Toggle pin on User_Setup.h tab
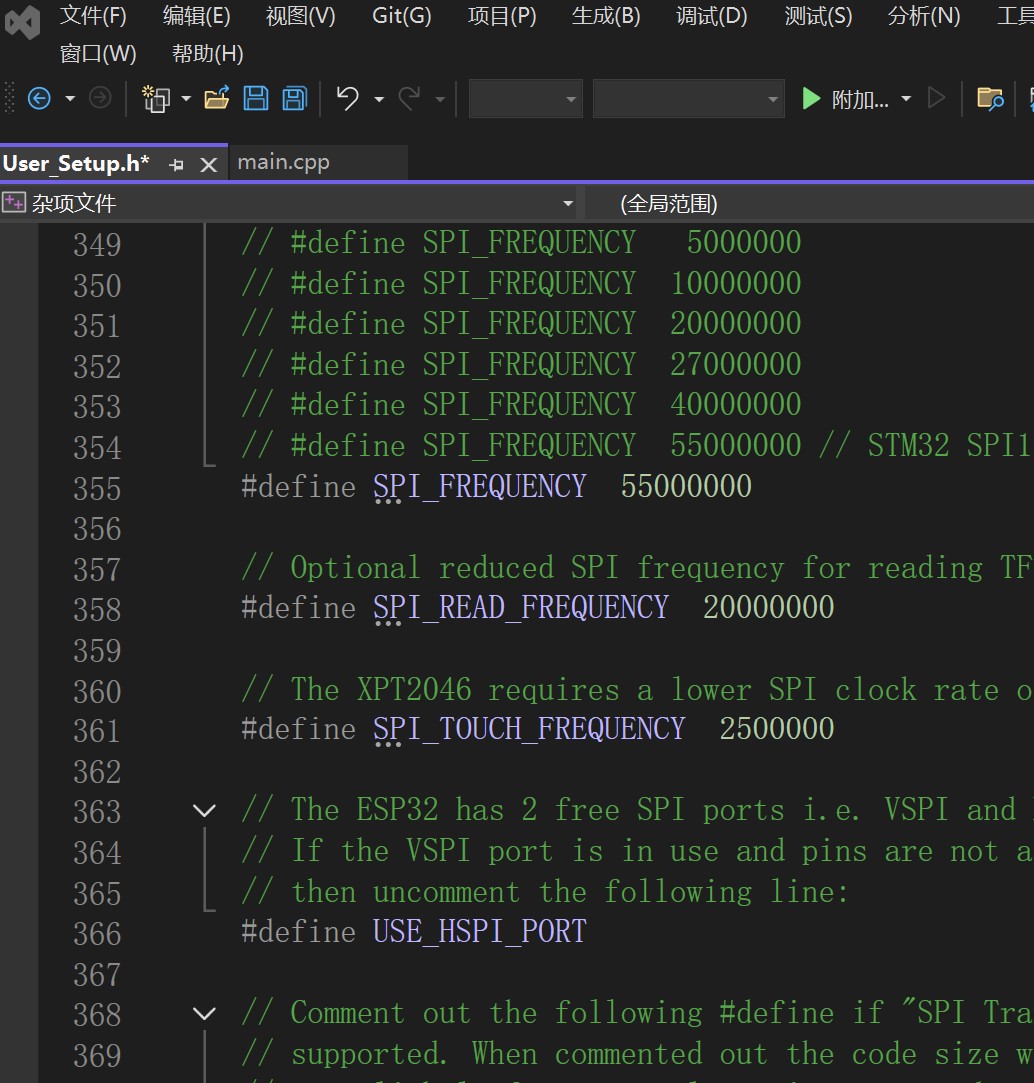The width and height of the screenshot is (1034, 1083). pos(177,165)
